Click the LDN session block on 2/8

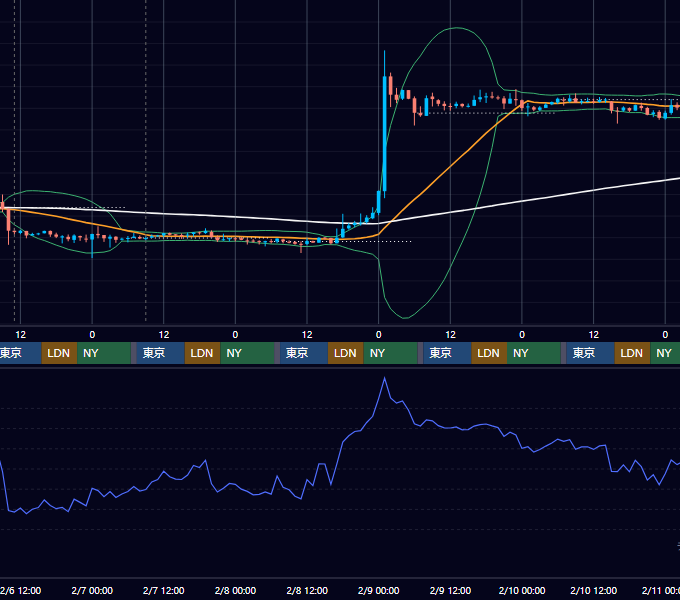pyautogui.click(x=346, y=353)
